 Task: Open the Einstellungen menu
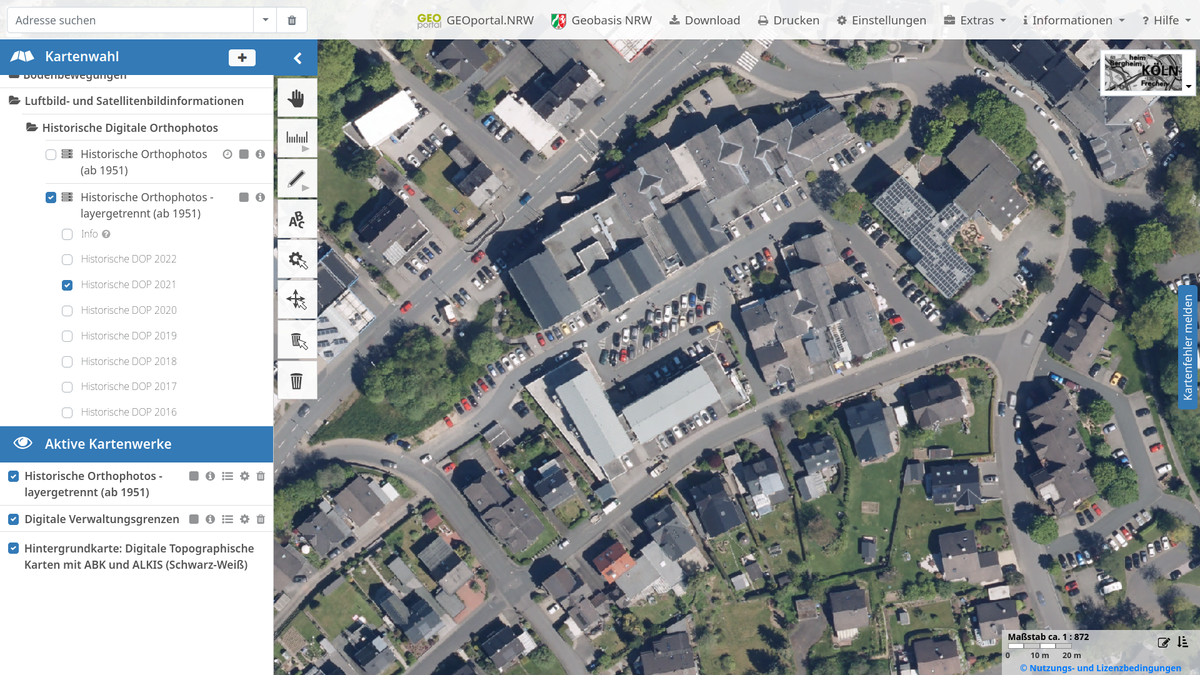point(882,20)
